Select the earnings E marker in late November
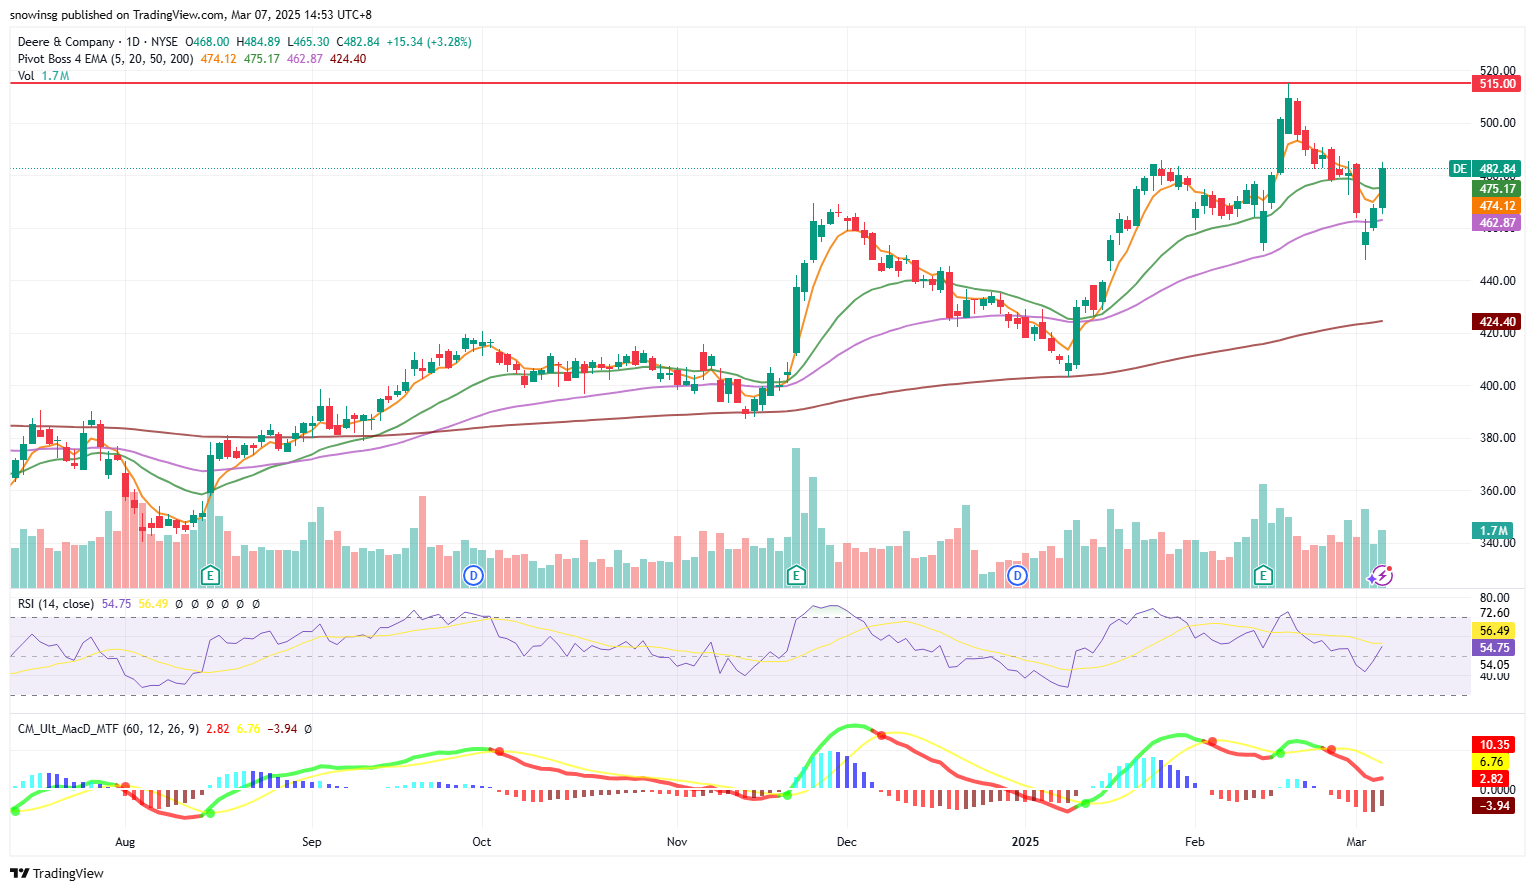 (796, 575)
